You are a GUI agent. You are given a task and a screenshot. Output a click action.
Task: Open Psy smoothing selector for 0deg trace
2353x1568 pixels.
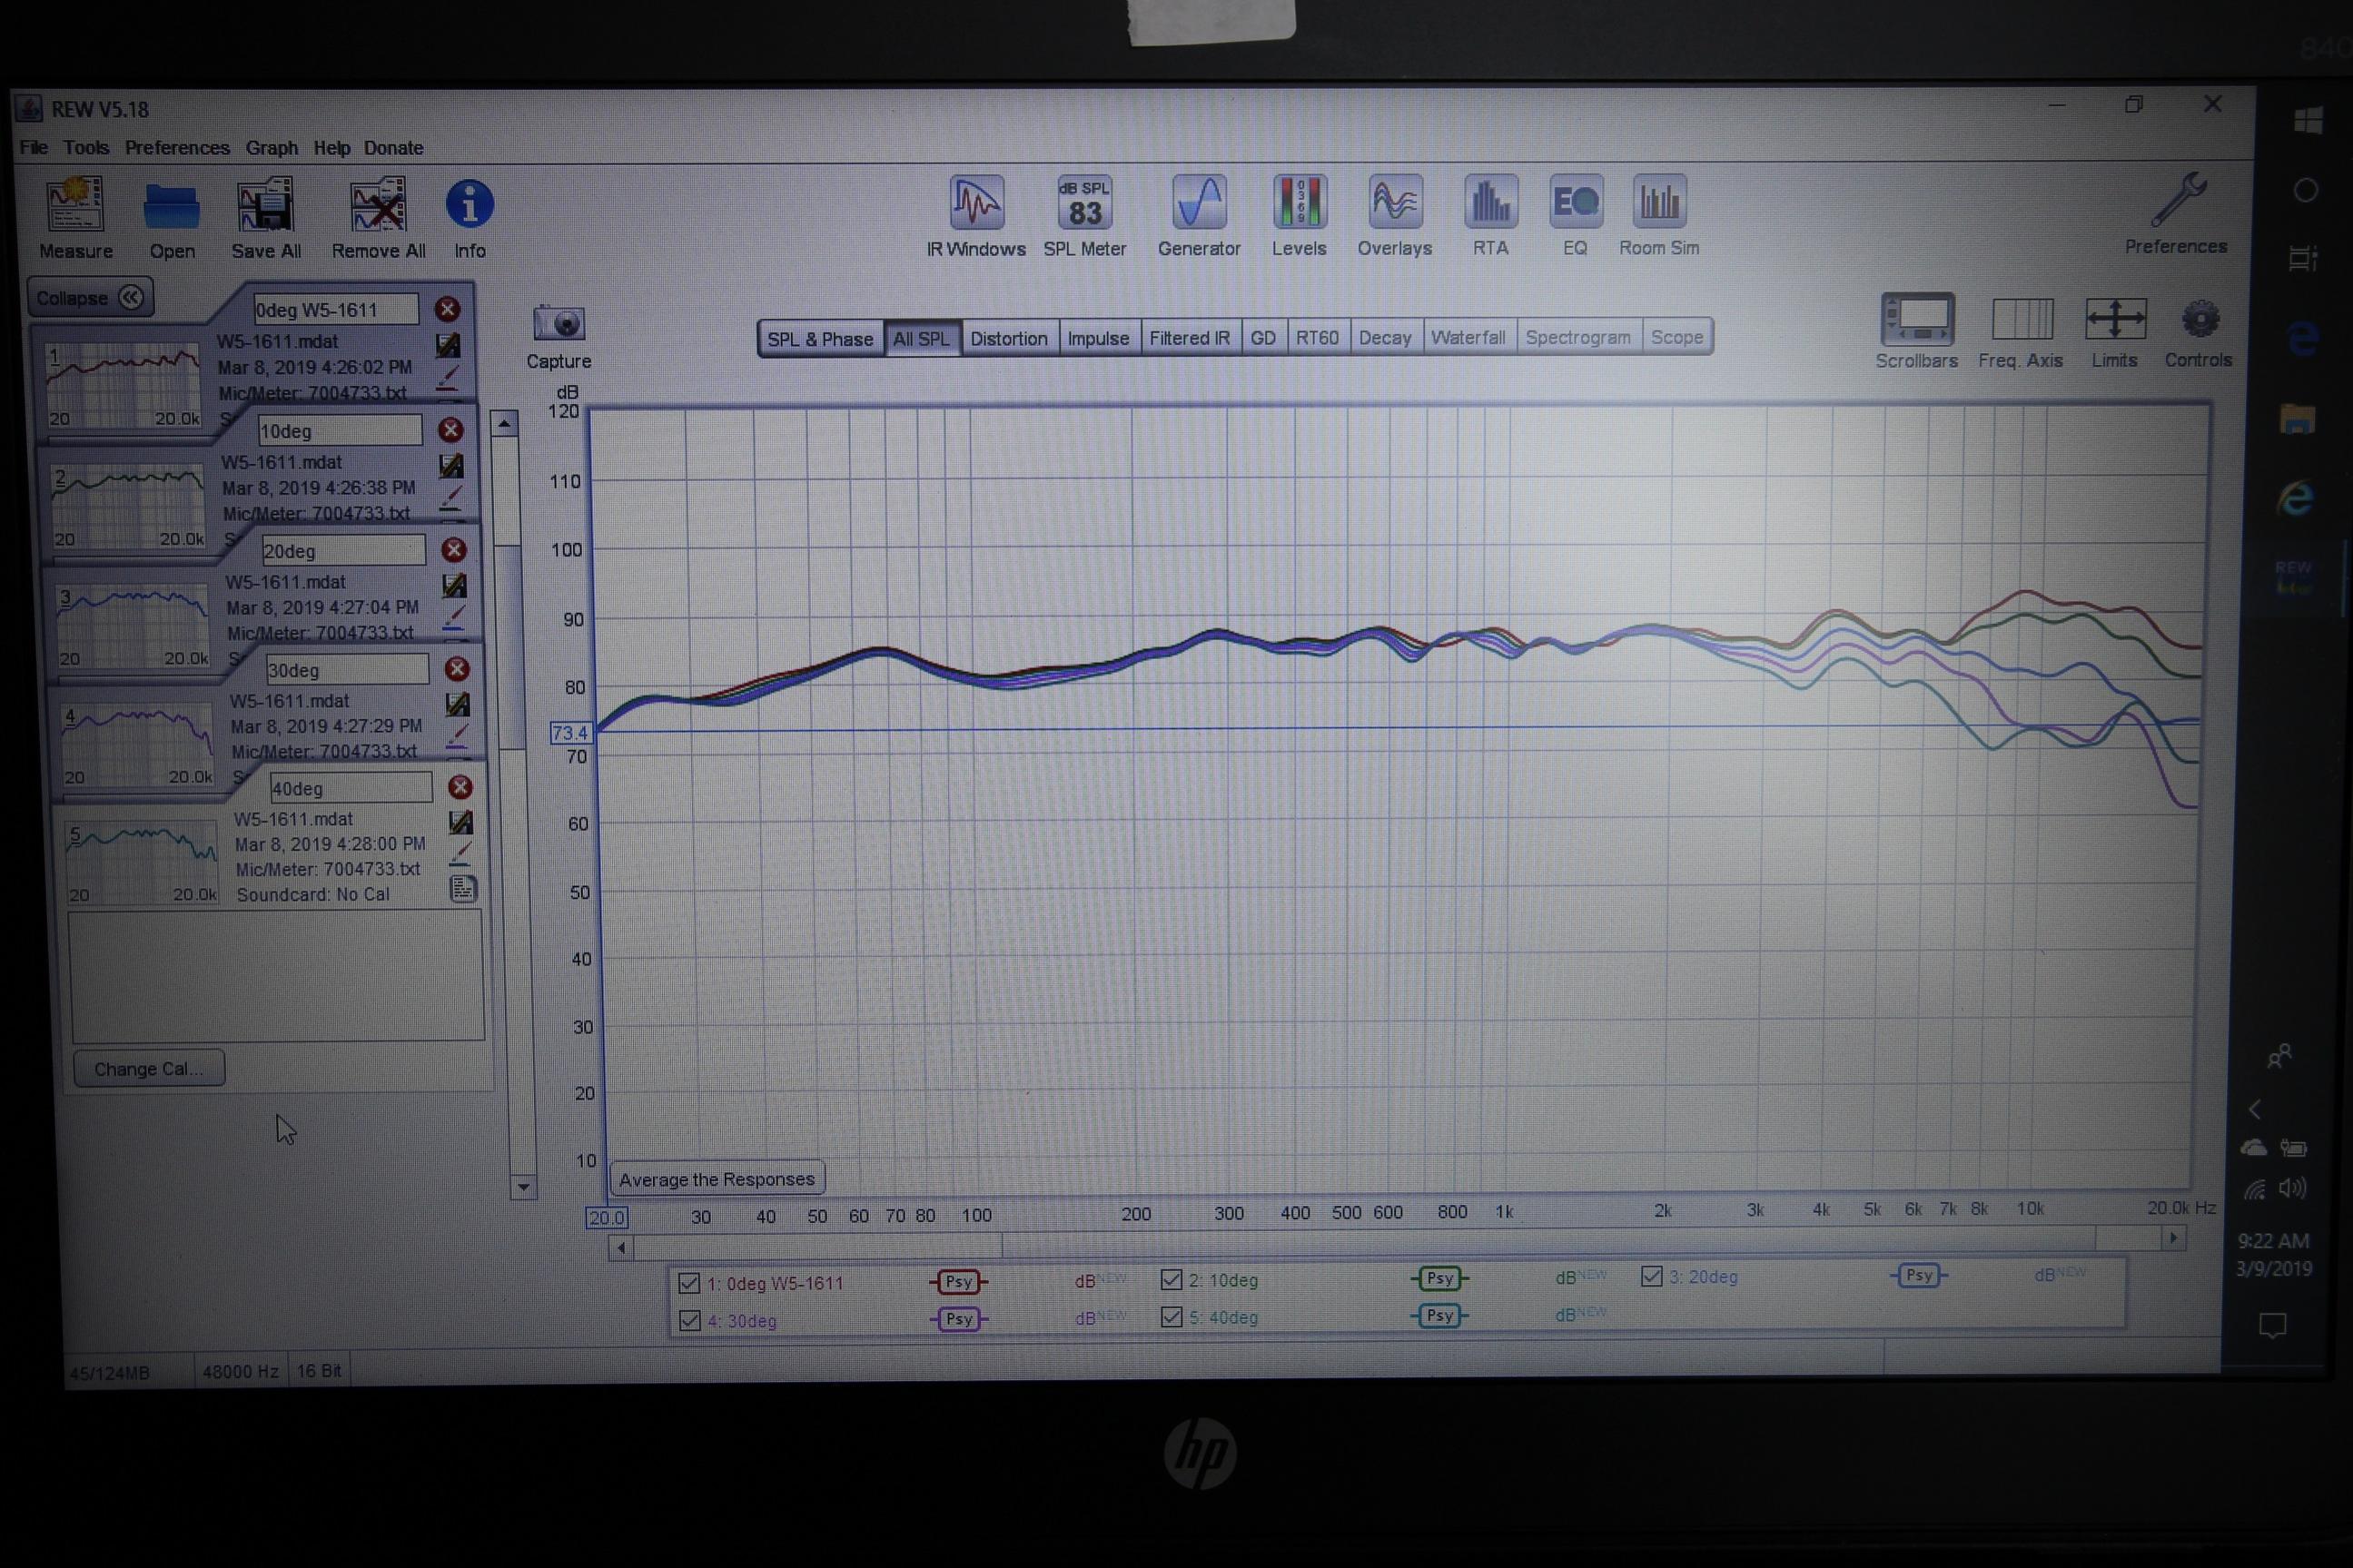click(x=958, y=1281)
